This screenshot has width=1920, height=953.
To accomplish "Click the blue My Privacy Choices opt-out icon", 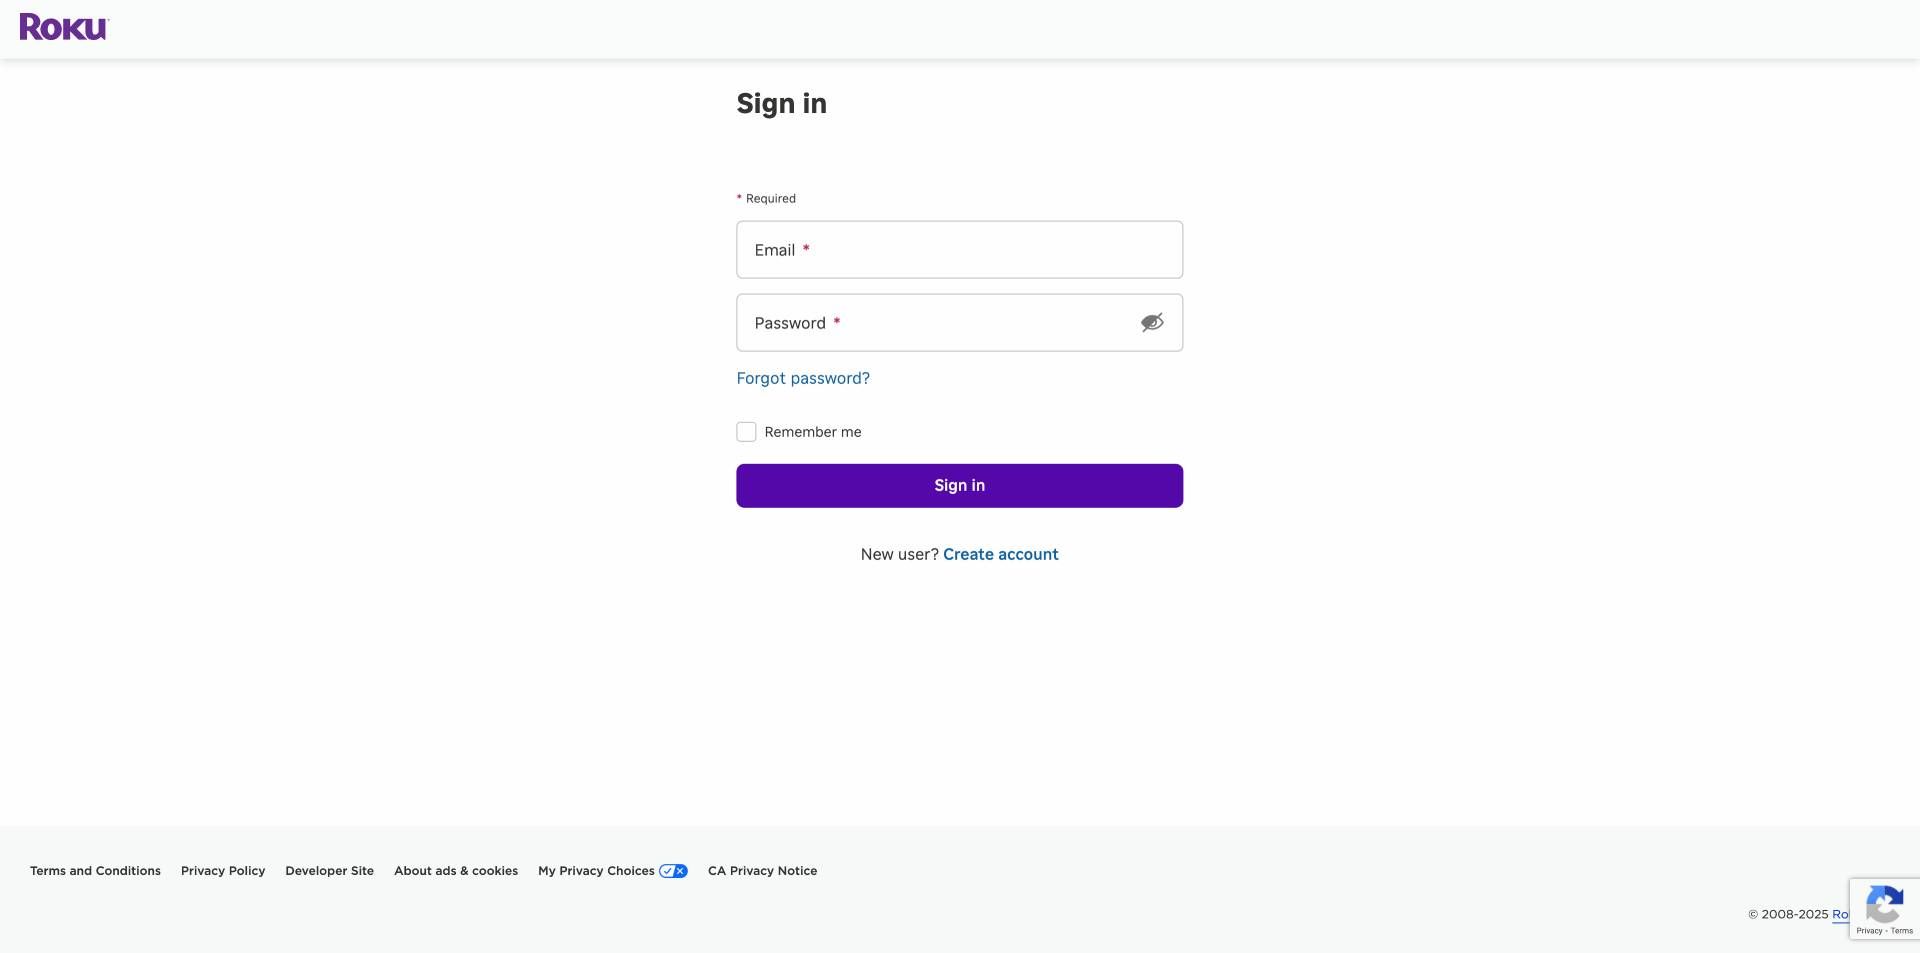I will 674,870.
